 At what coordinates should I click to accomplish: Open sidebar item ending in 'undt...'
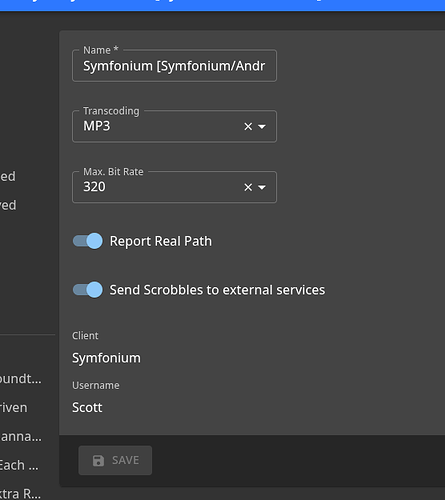[x=21, y=379]
